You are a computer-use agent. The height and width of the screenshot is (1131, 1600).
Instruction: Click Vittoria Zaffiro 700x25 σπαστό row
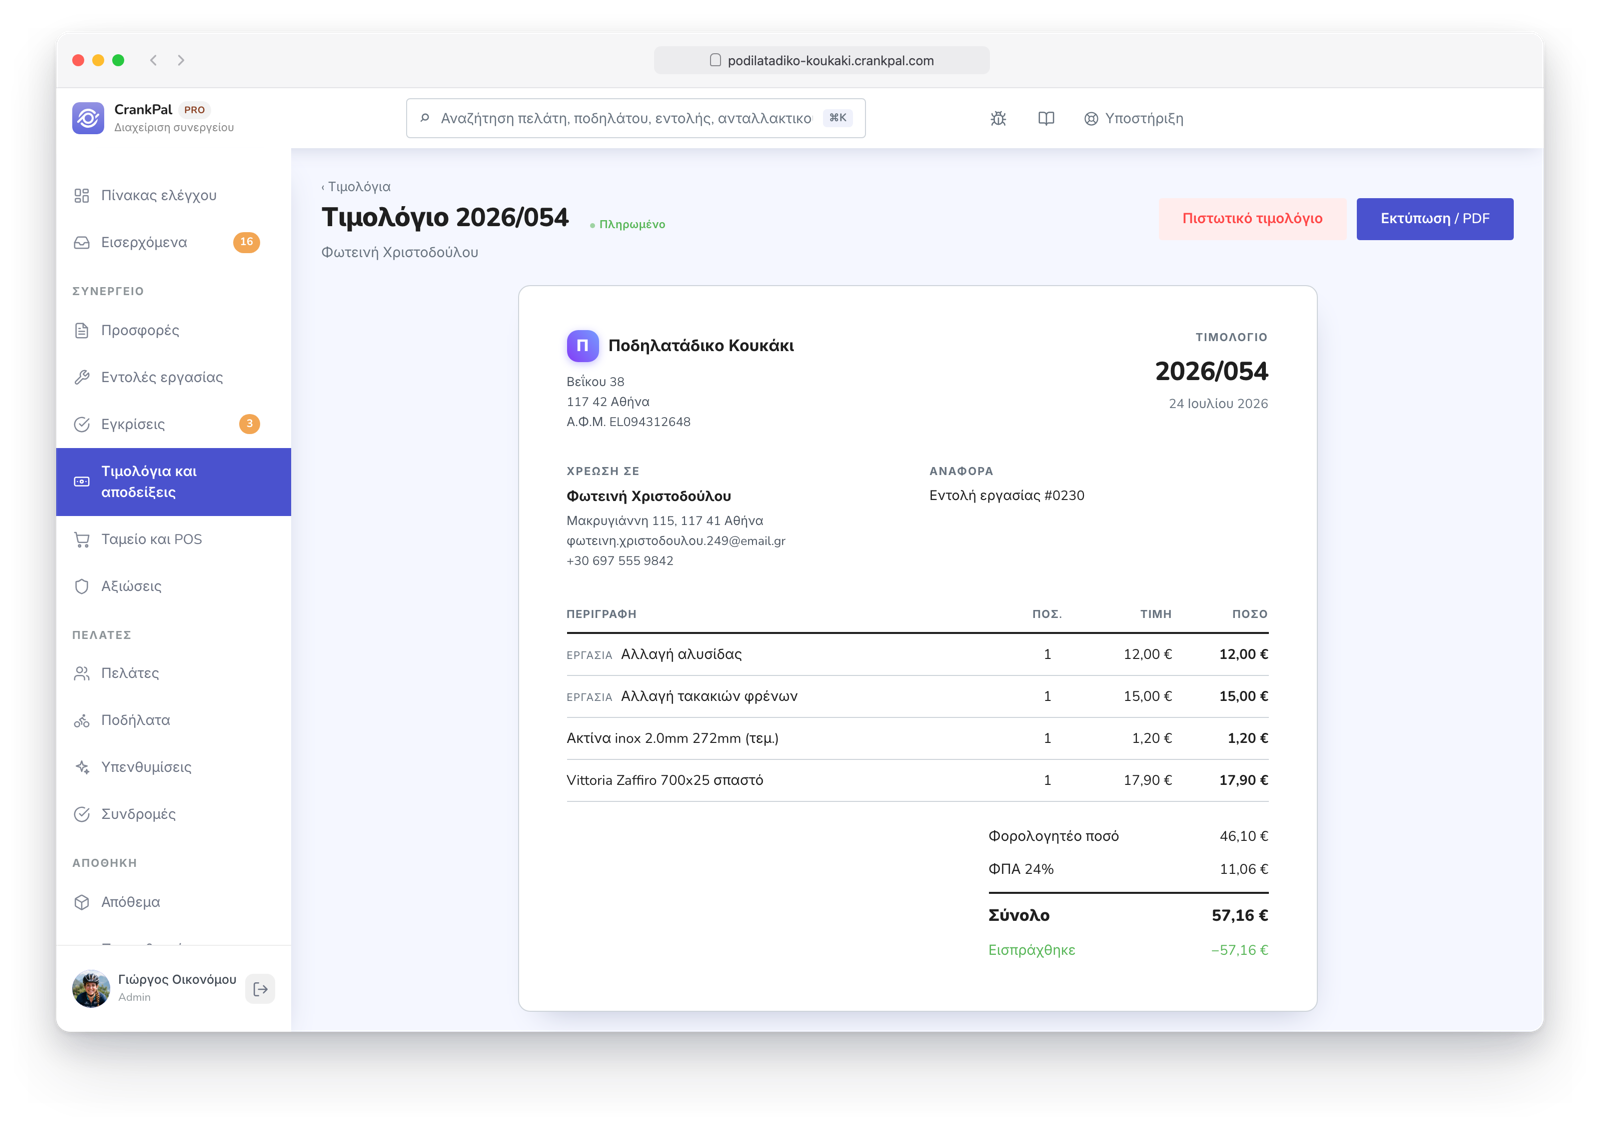[x=917, y=781]
